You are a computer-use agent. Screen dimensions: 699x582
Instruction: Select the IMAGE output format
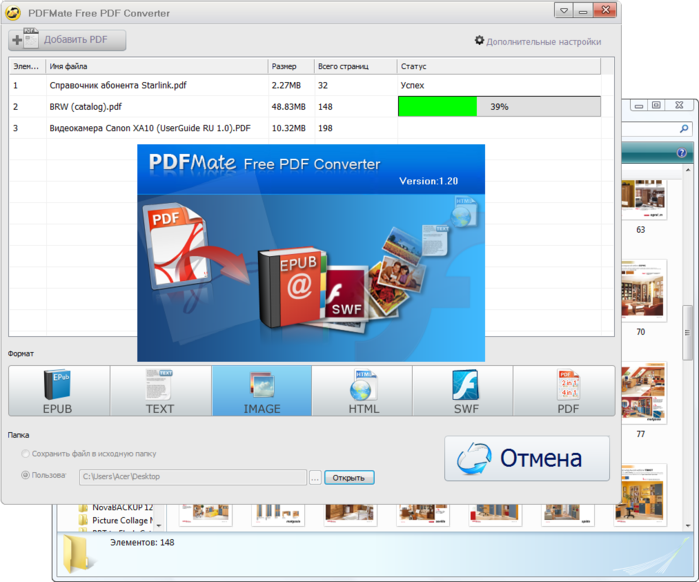[x=261, y=390]
